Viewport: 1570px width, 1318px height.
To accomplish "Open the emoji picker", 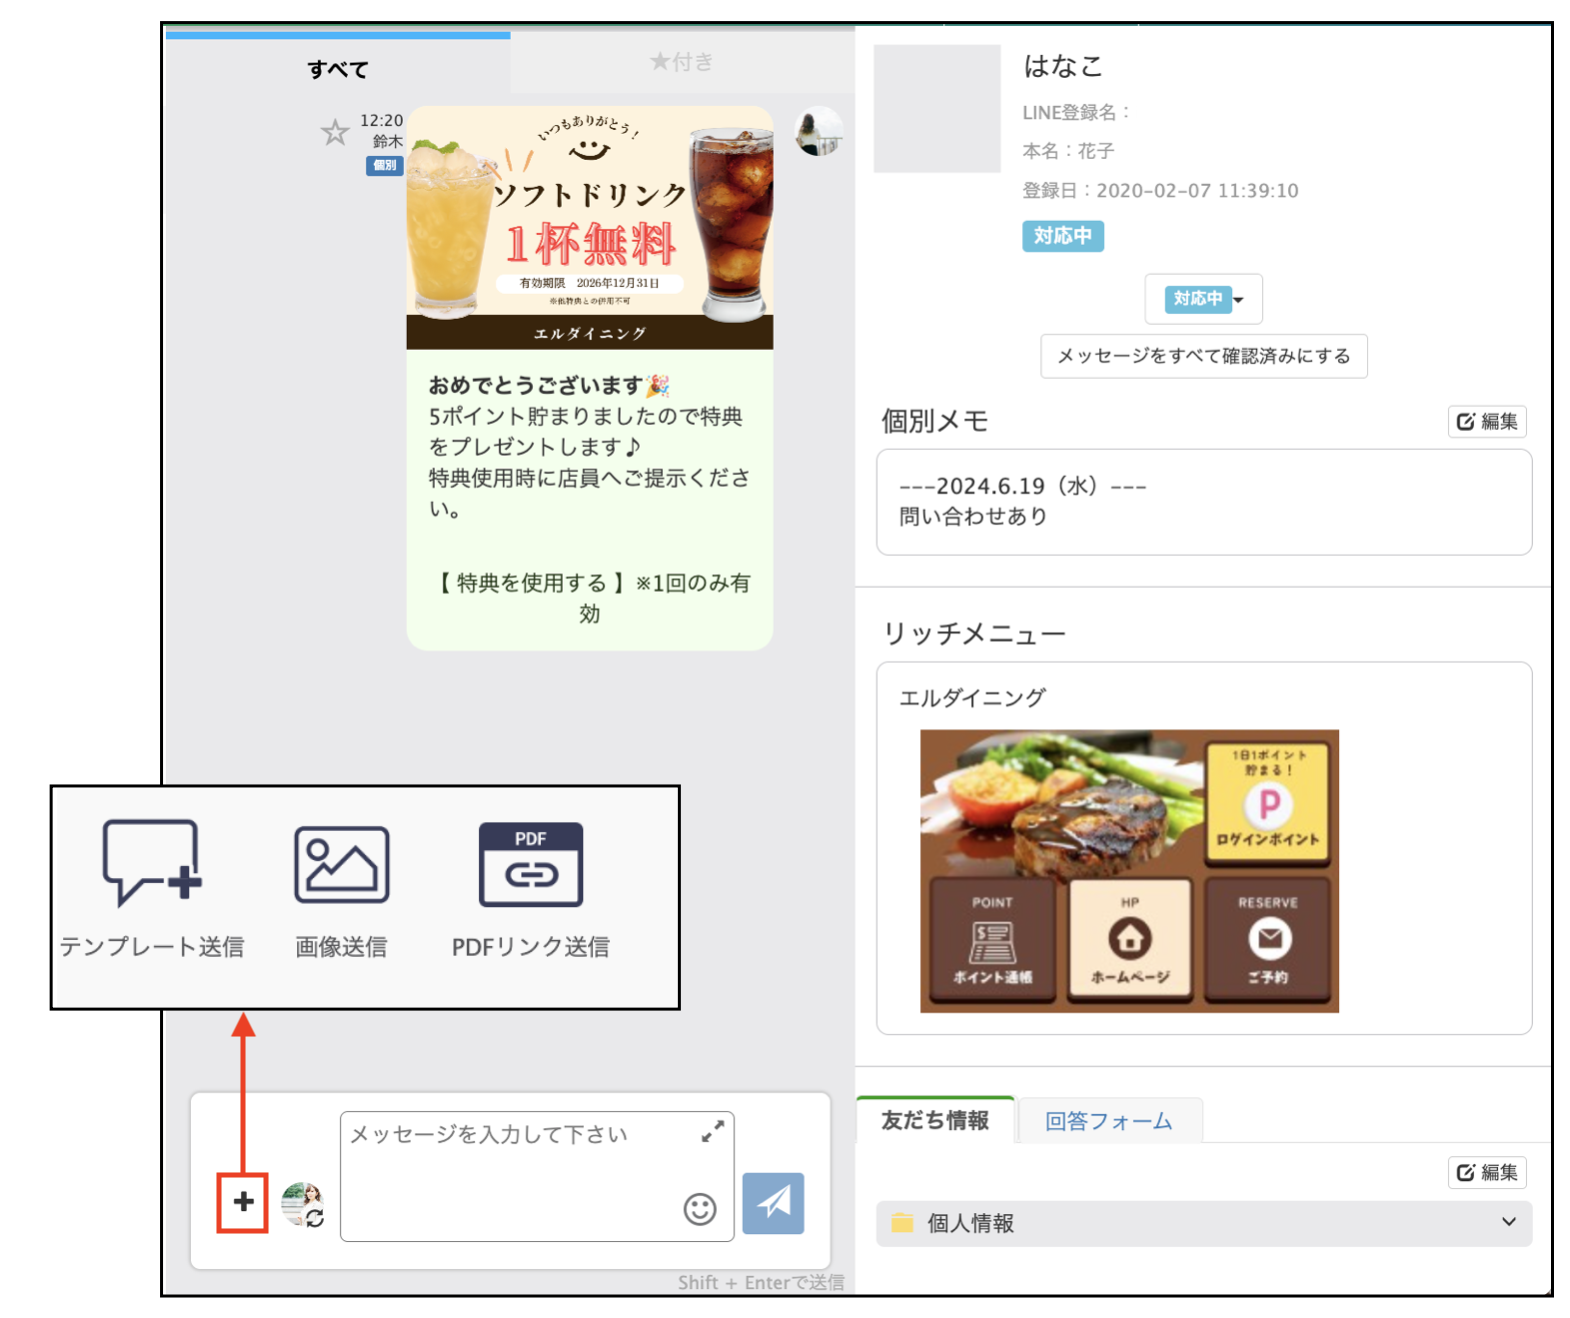I will point(700,1209).
